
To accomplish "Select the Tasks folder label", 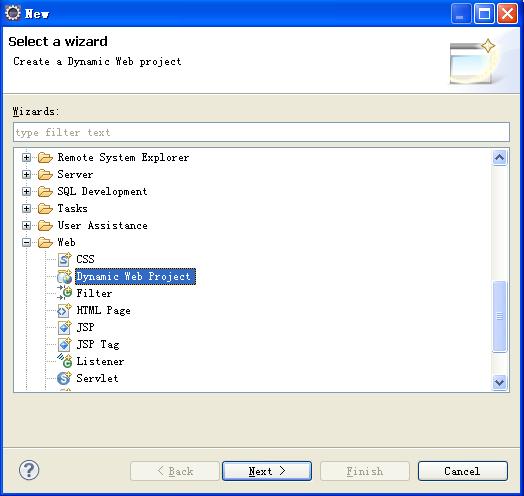I will (x=73, y=209).
